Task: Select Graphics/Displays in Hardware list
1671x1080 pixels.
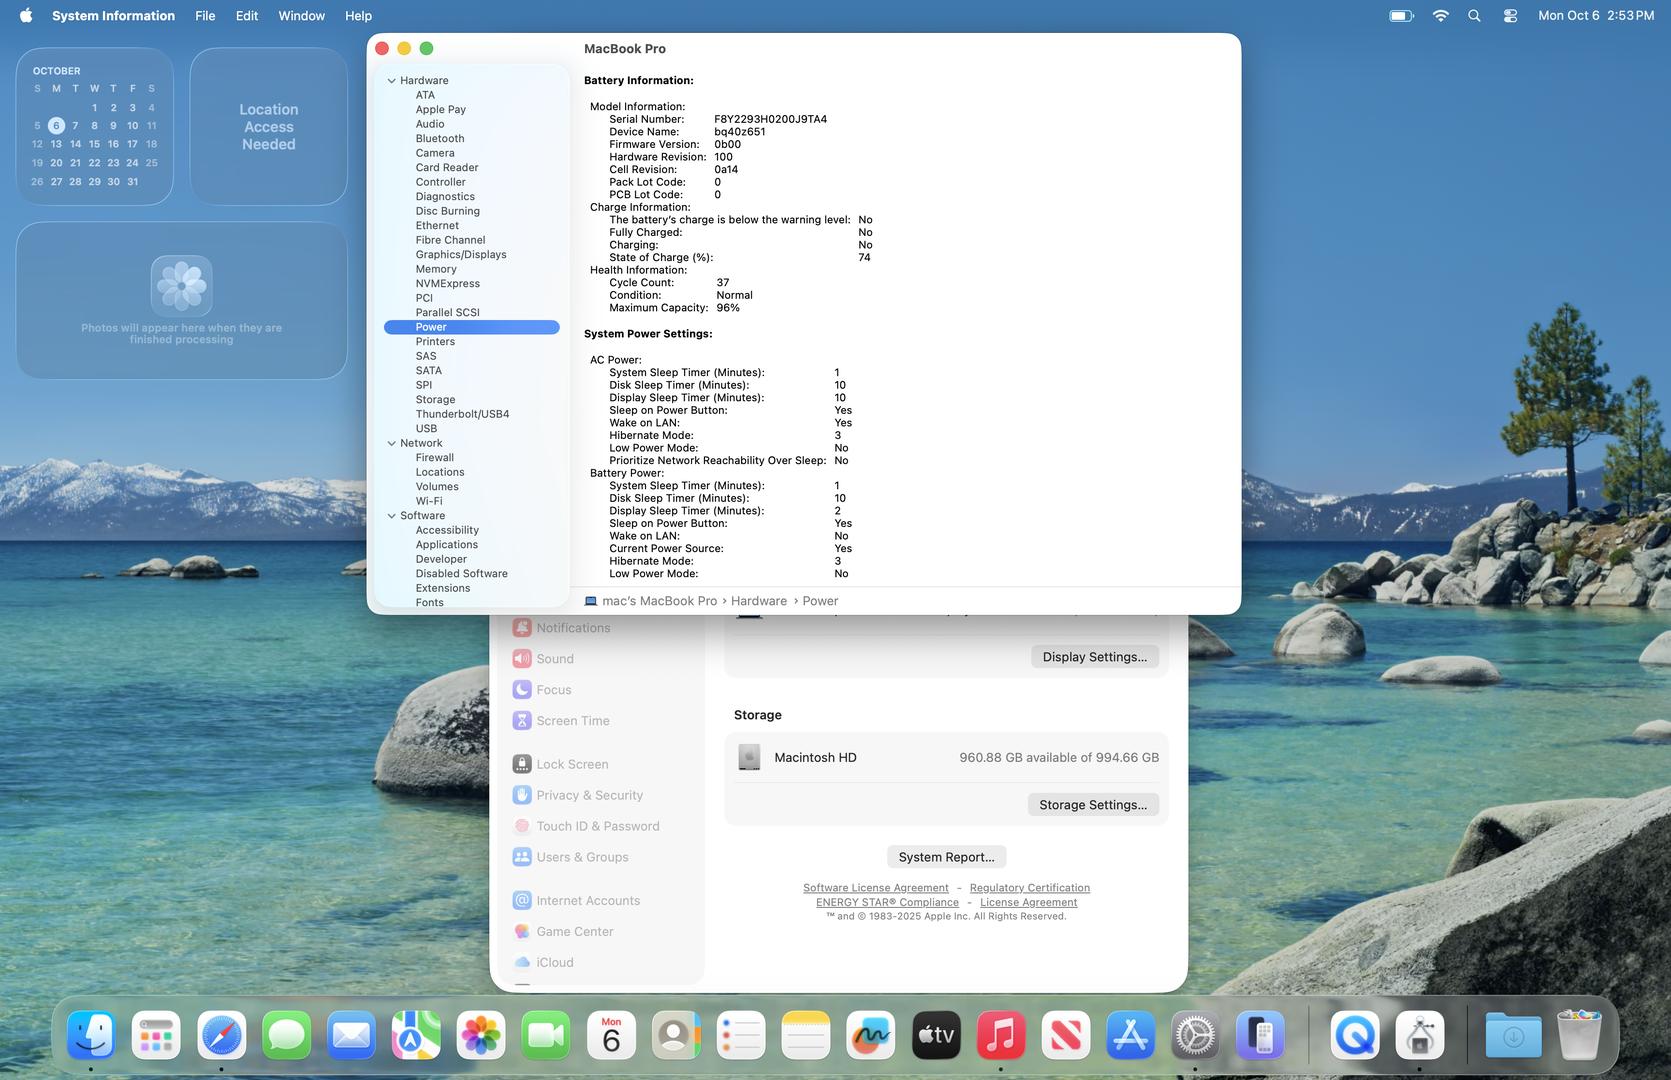Action: coord(461,255)
